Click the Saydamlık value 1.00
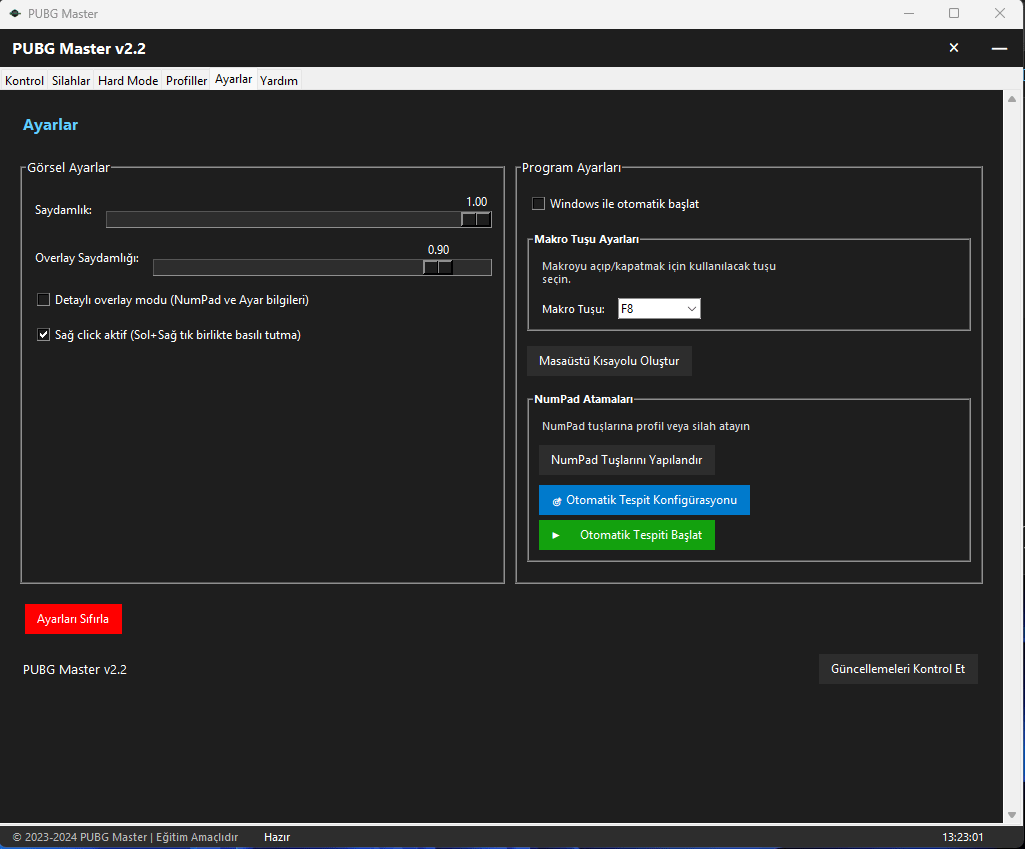 [477, 202]
